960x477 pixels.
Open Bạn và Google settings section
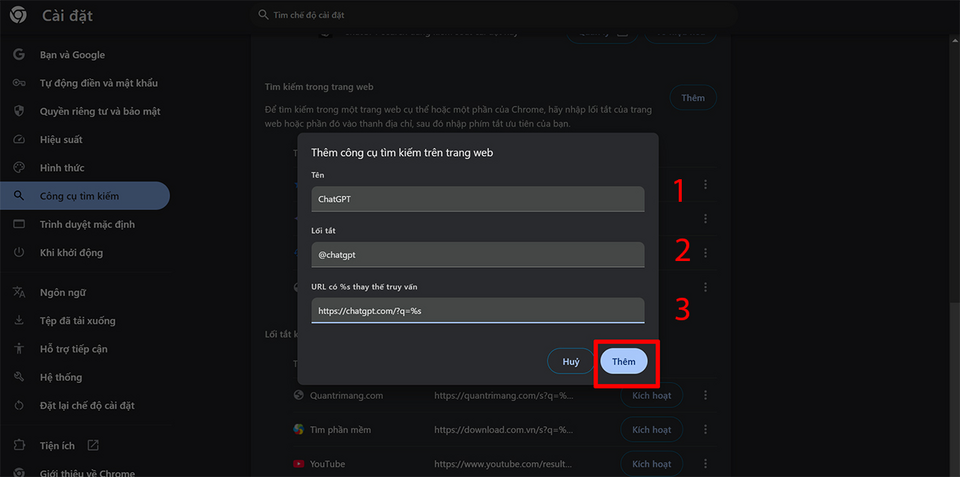click(x=72, y=55)
